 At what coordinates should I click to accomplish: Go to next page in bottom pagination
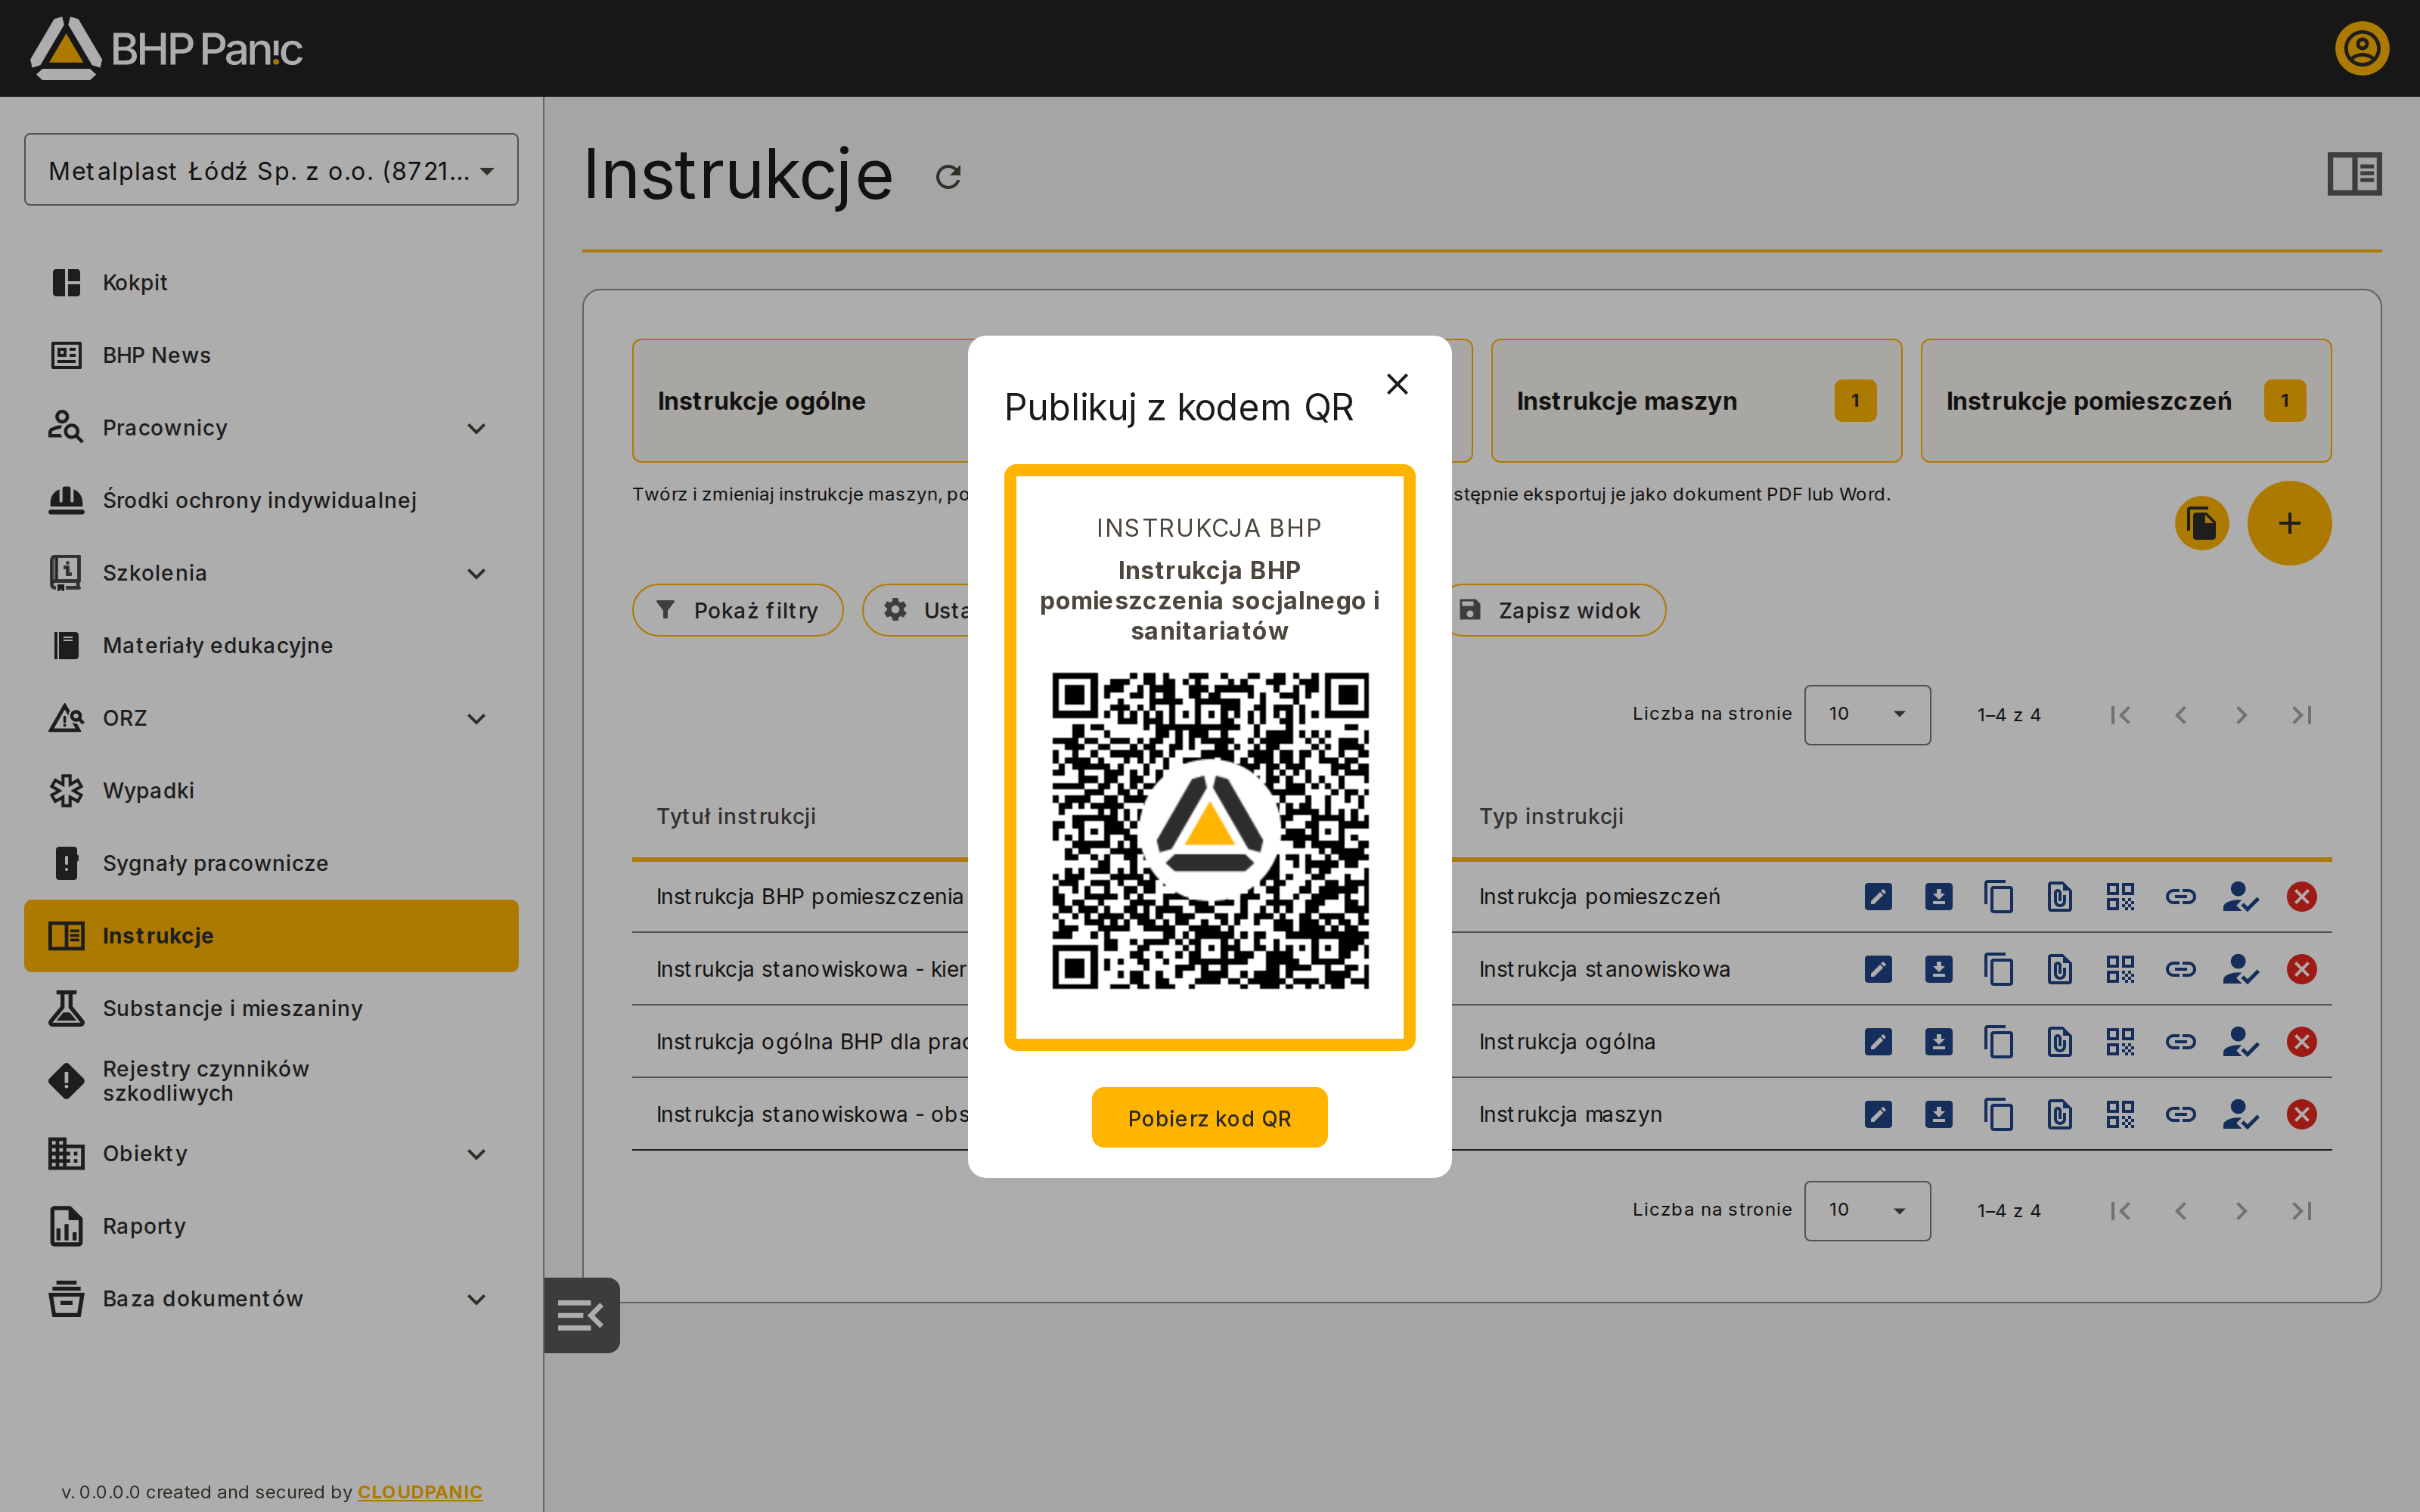(2241, 1211)
